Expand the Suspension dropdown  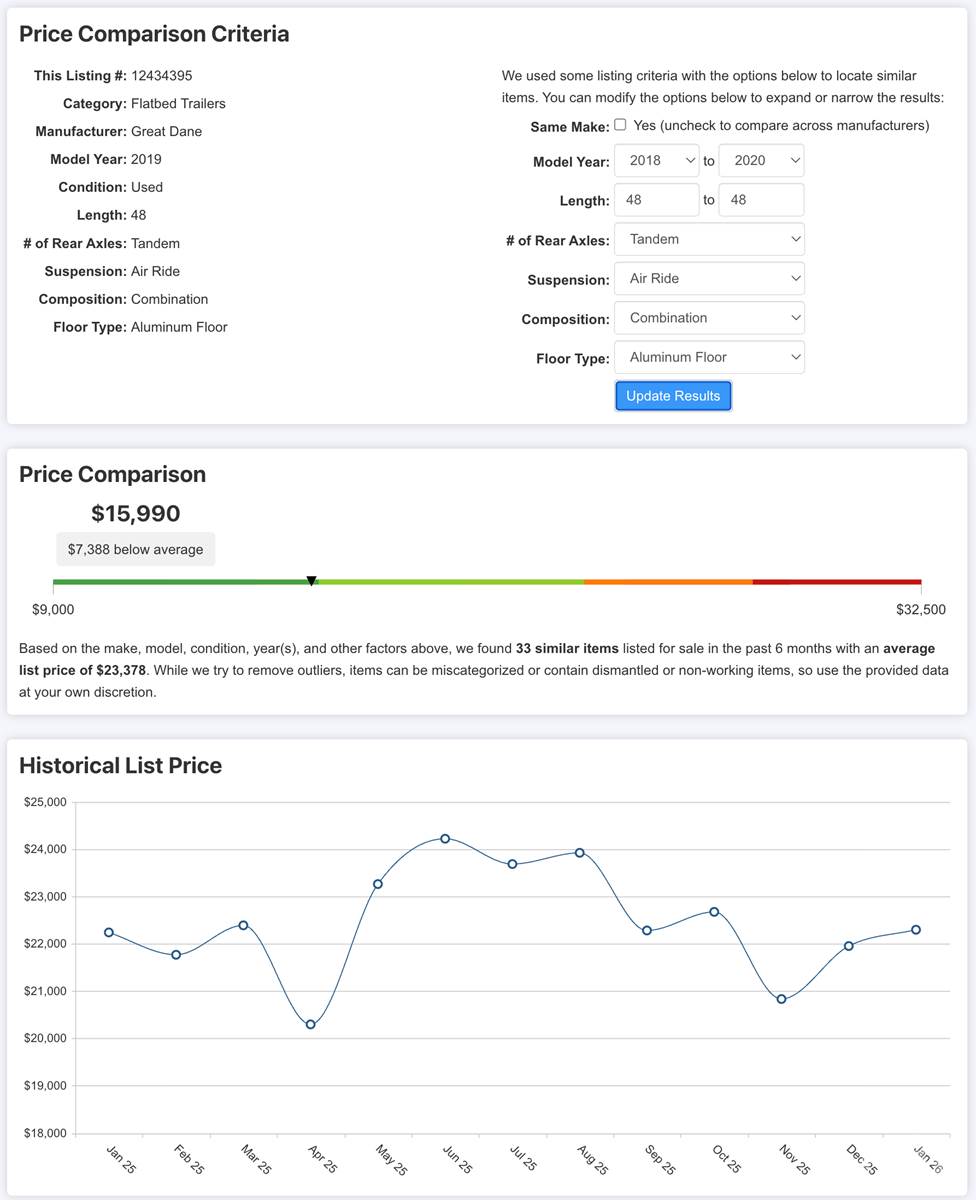(709, 279)
